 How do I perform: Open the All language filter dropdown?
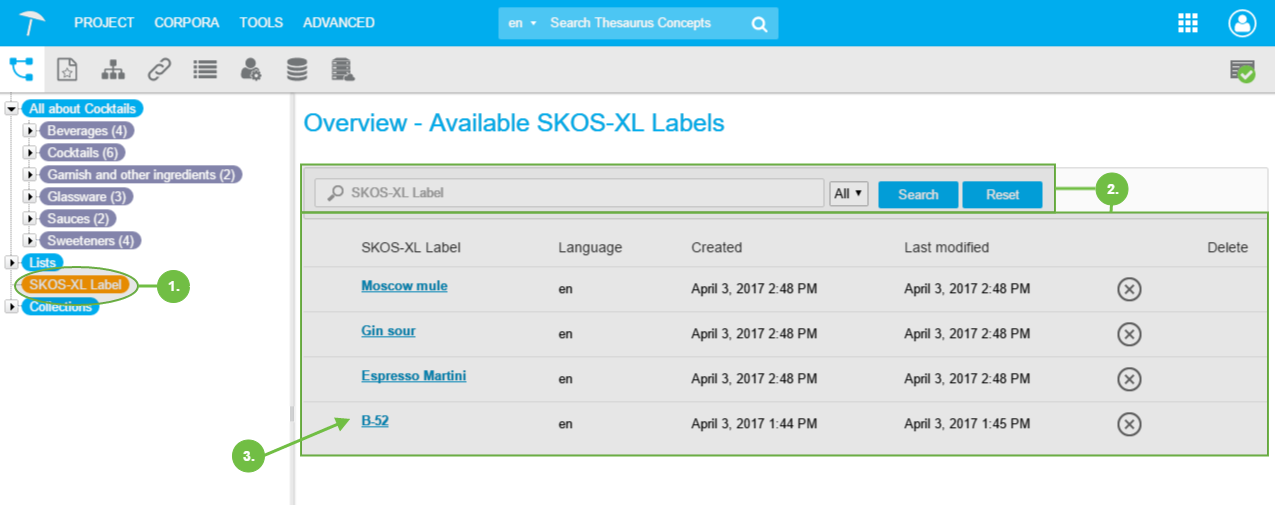[849, 194]
